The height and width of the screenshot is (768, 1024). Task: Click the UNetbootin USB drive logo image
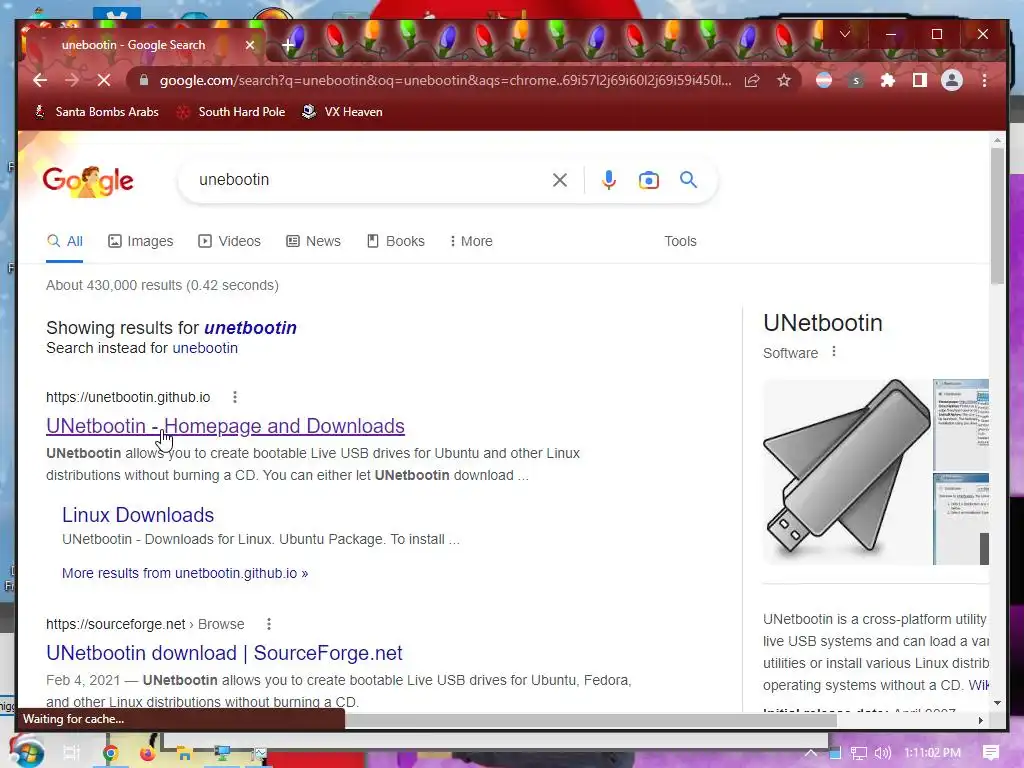click(847, 472)
